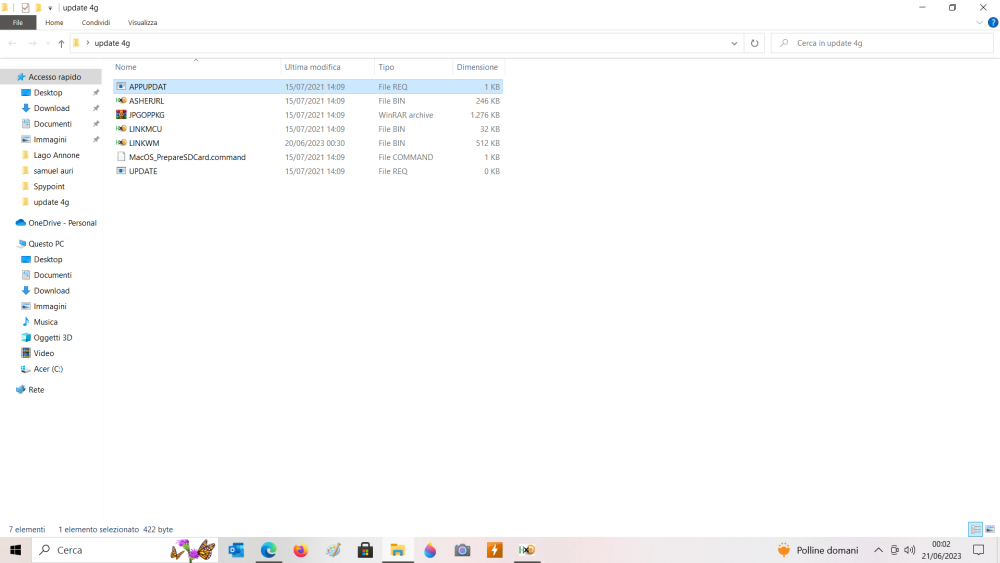
Task: Open the Visualizza ribbon tab
Action: [x=142, y=22]
